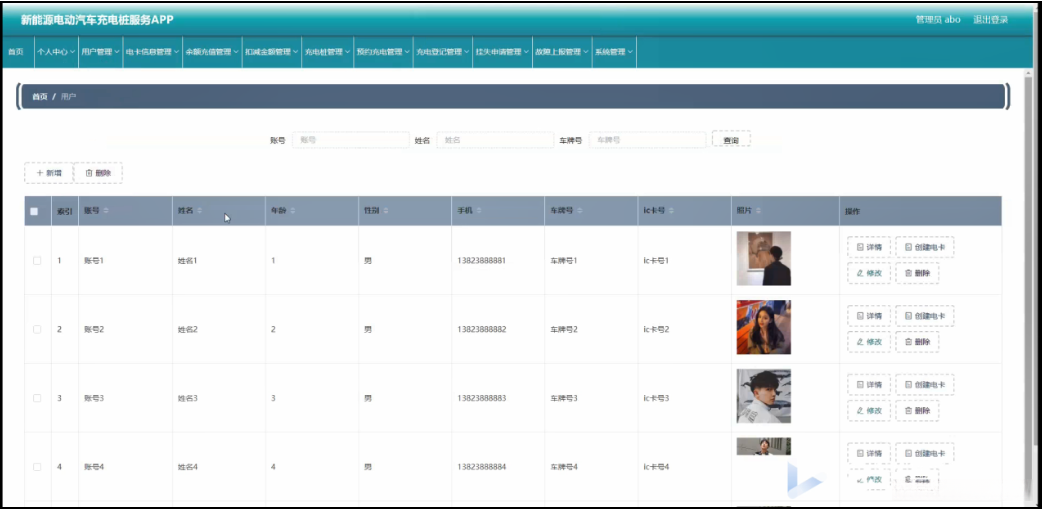1046x510 pixels.
Task: Select the row checkbox for 账号2
Action: pyautogui.click(x=37, y=329)
